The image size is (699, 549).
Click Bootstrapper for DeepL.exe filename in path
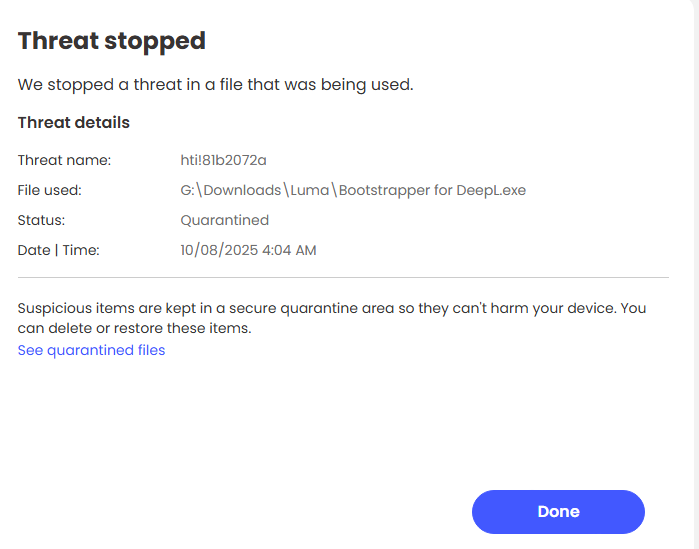(432, 190)
